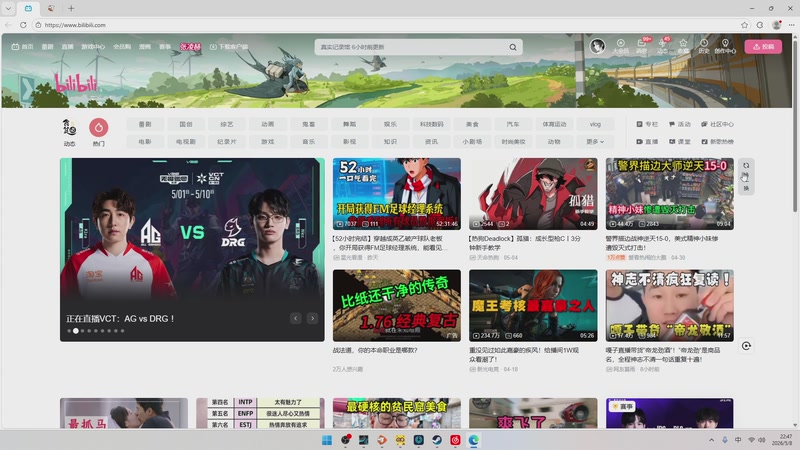This screenshot has width=800, height=450.
Task: Focus the bilibili search input field
Action: click(412, 47)
